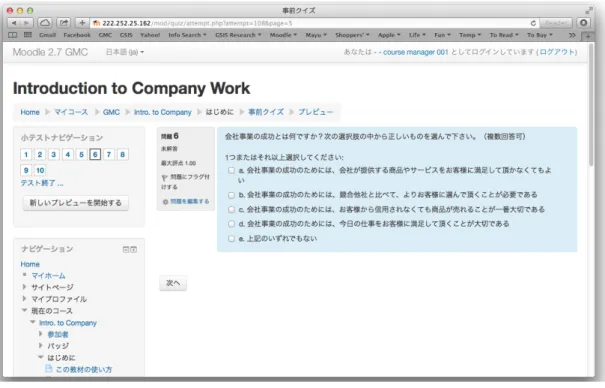Collapse はじめに tree node
This screenshot has height=388, width=605.
[x=41, y=357]
